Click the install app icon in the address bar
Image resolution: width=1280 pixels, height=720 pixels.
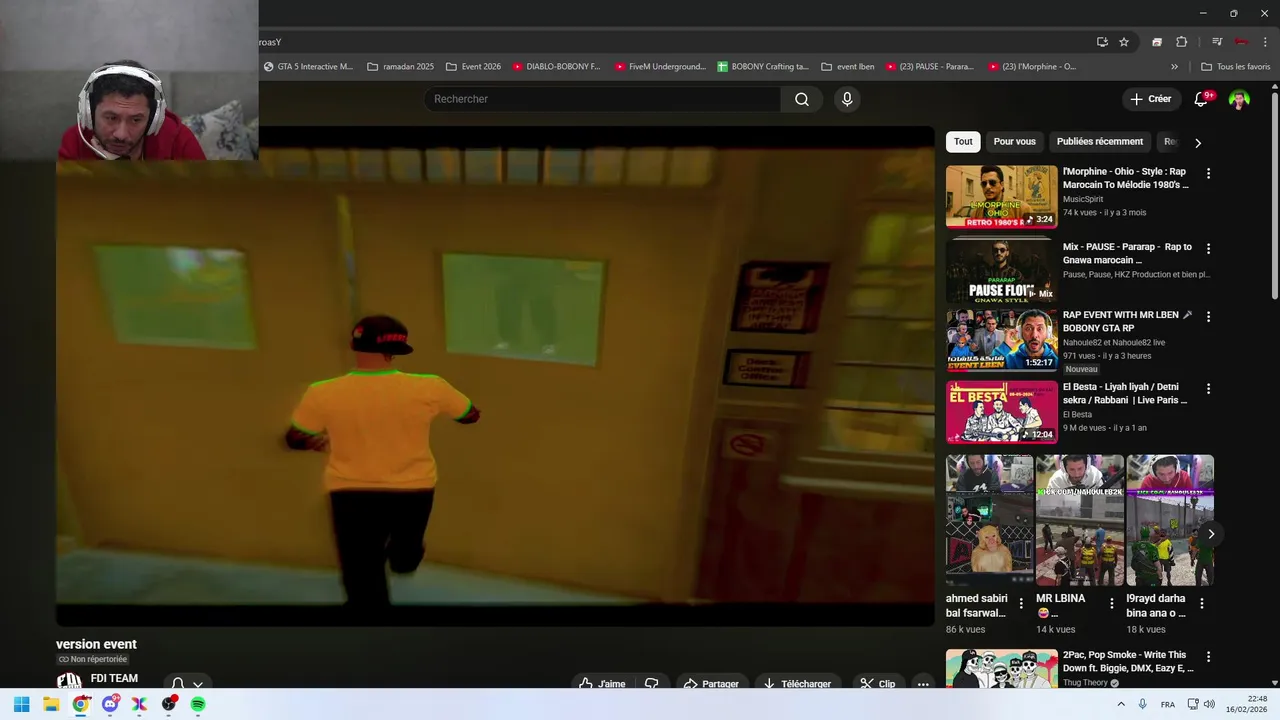point(1102,42)
